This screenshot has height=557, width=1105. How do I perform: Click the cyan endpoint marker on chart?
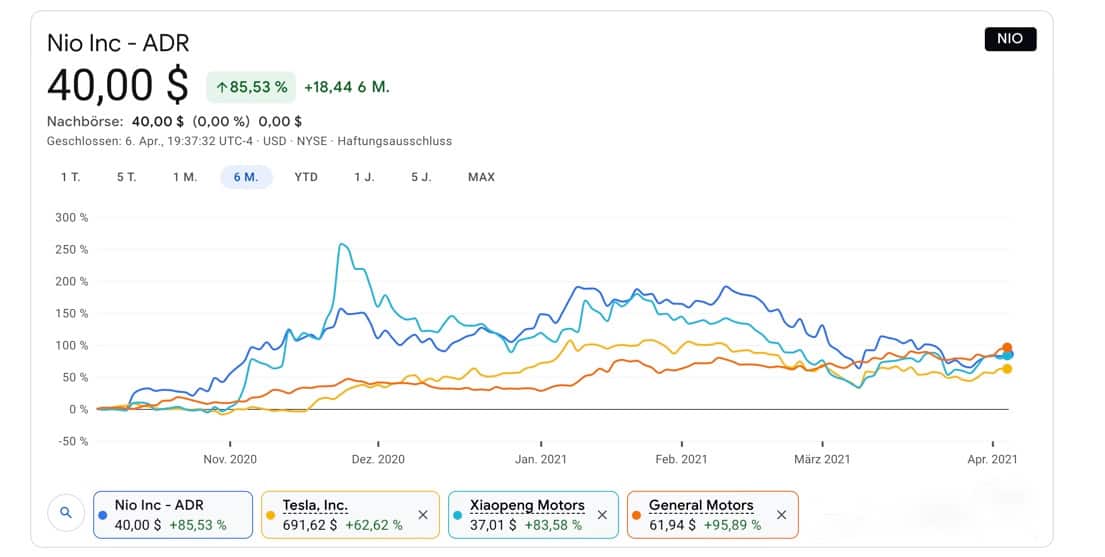1008,355
